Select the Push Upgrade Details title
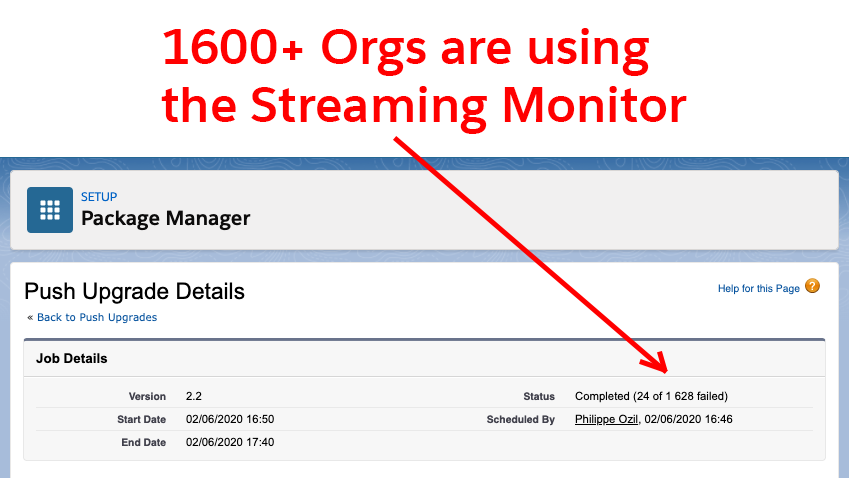Screen dimensions: 849x478 [x=134, y=291]
